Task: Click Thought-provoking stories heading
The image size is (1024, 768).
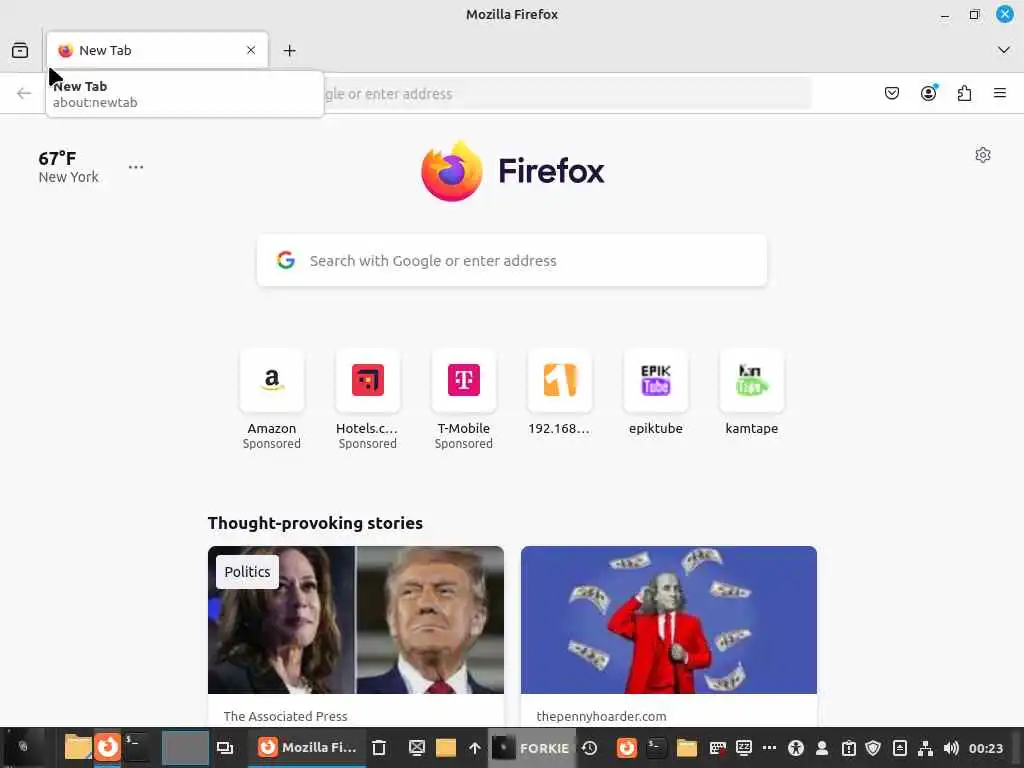Action: click(x=315, y=523)
